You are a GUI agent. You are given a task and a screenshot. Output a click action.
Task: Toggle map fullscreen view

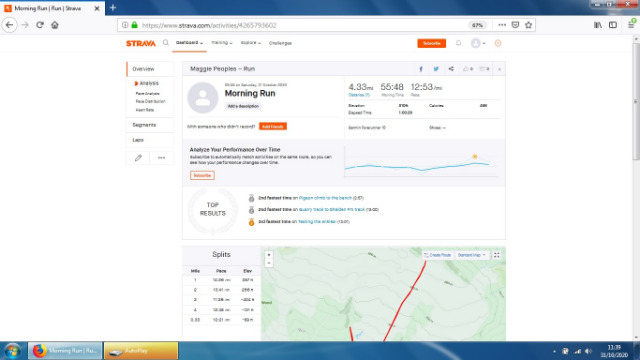496,255
